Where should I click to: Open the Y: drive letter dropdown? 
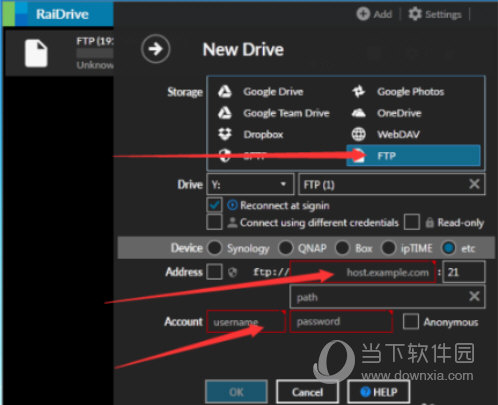click(x=250, y=184)
